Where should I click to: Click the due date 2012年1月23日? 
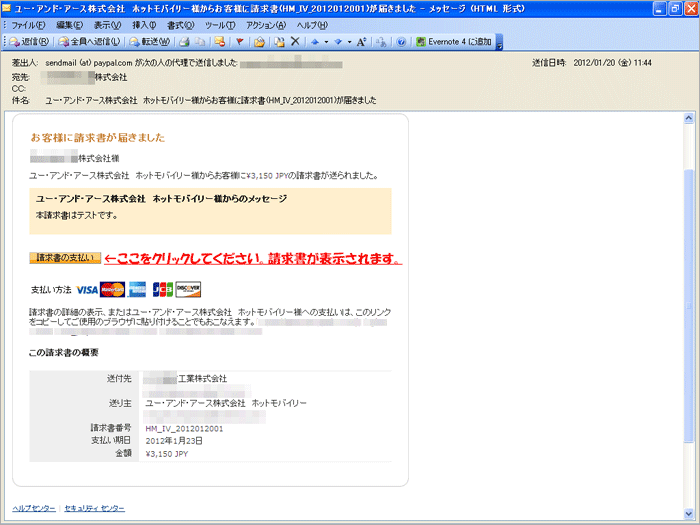click(x=174, y=441)
